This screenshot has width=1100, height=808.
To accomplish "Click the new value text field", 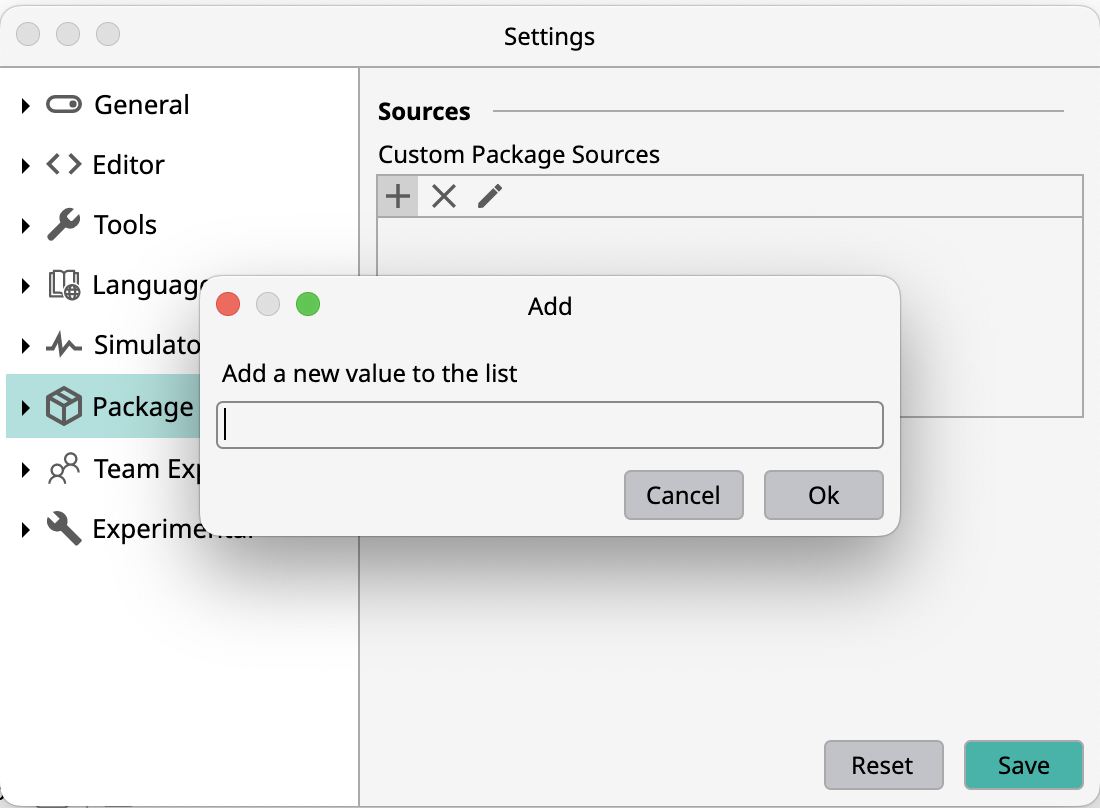I will point(549,424).
